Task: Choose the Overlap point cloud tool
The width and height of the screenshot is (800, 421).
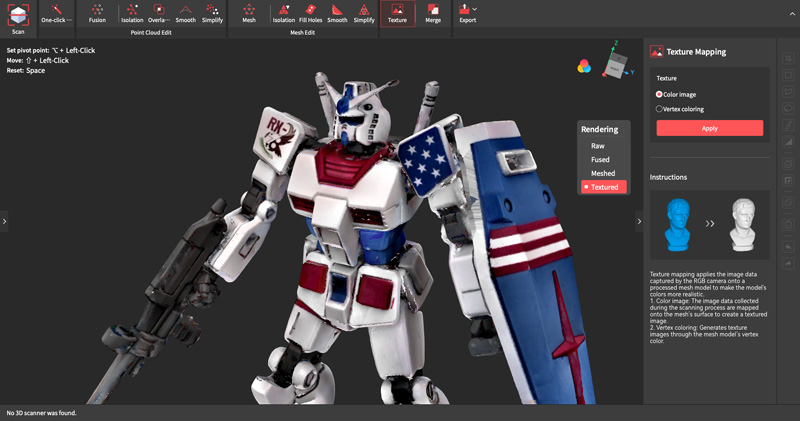Action: click(x=159, y=14)
